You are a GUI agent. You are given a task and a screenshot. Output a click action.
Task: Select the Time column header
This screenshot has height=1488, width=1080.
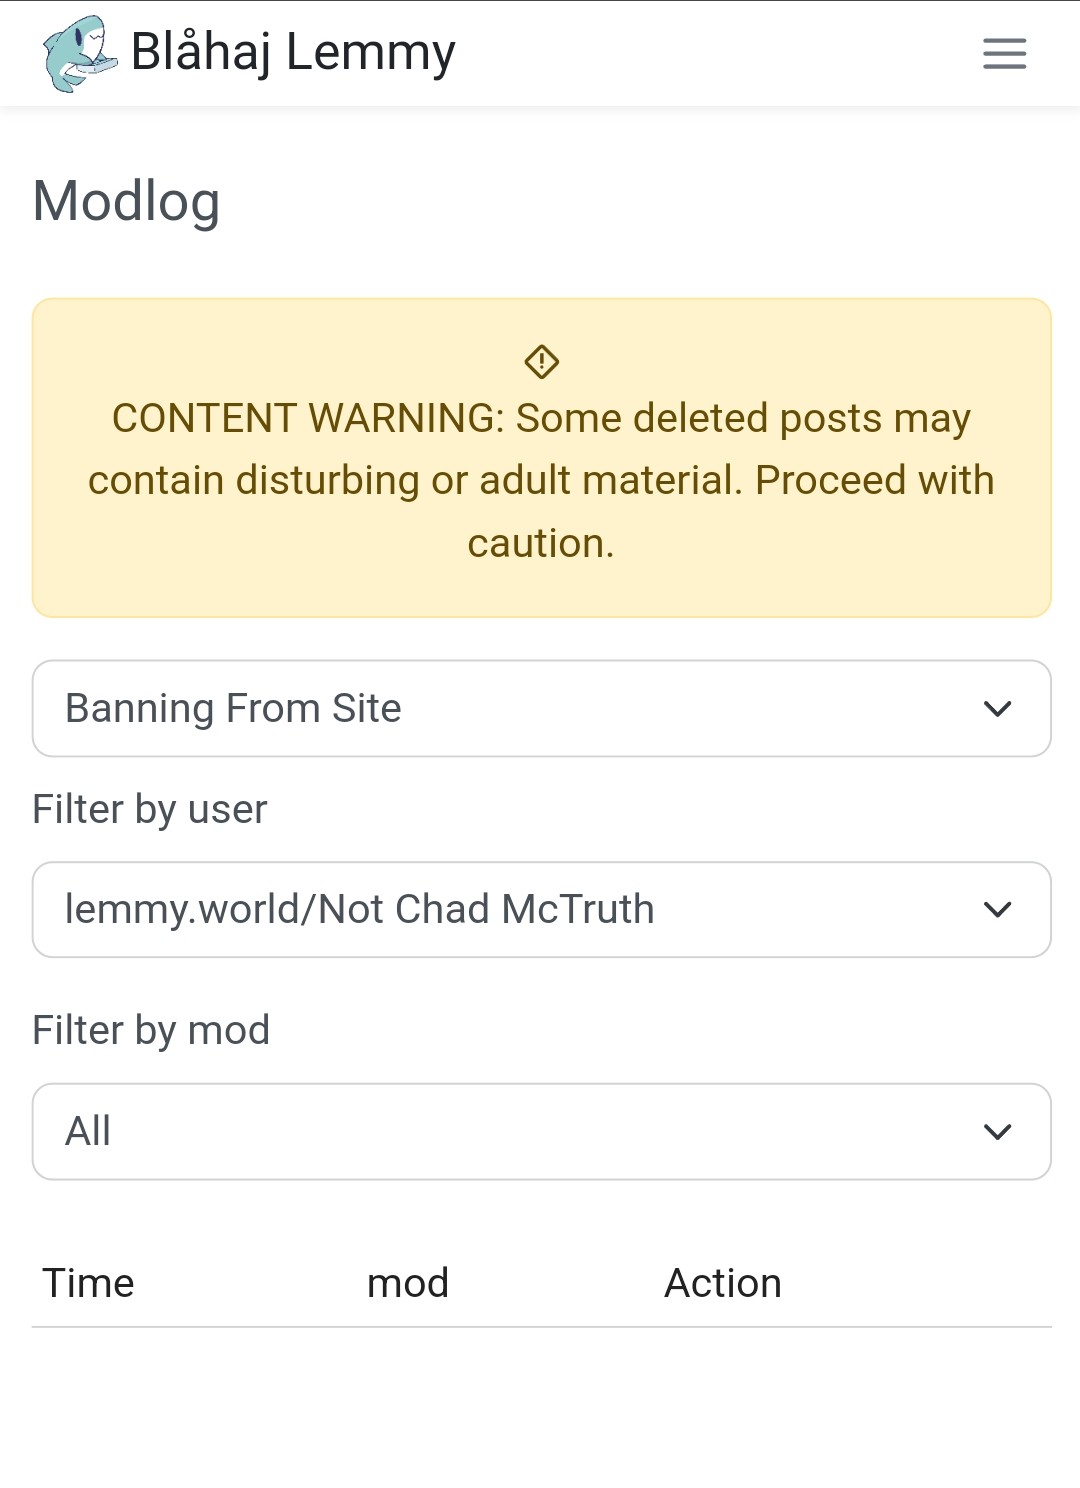click(88, 1283)
